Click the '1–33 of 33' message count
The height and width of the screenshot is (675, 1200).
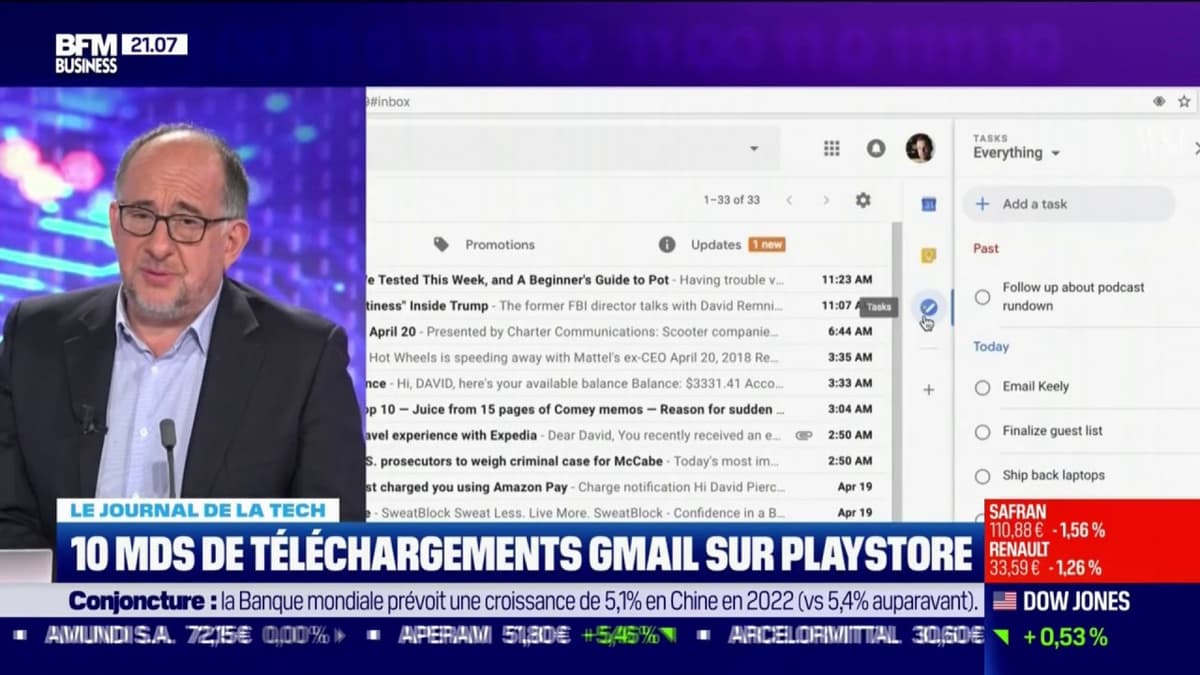click(731, 200)
